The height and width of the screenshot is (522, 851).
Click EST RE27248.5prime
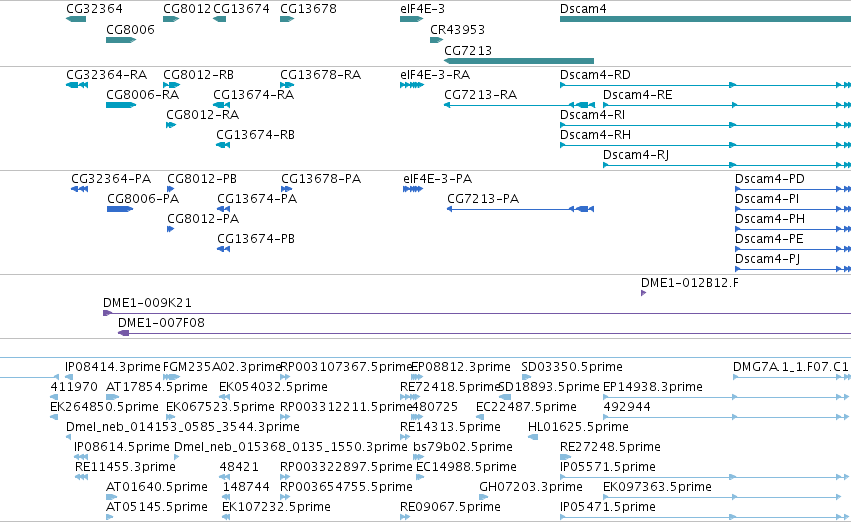tap(610, 447)
